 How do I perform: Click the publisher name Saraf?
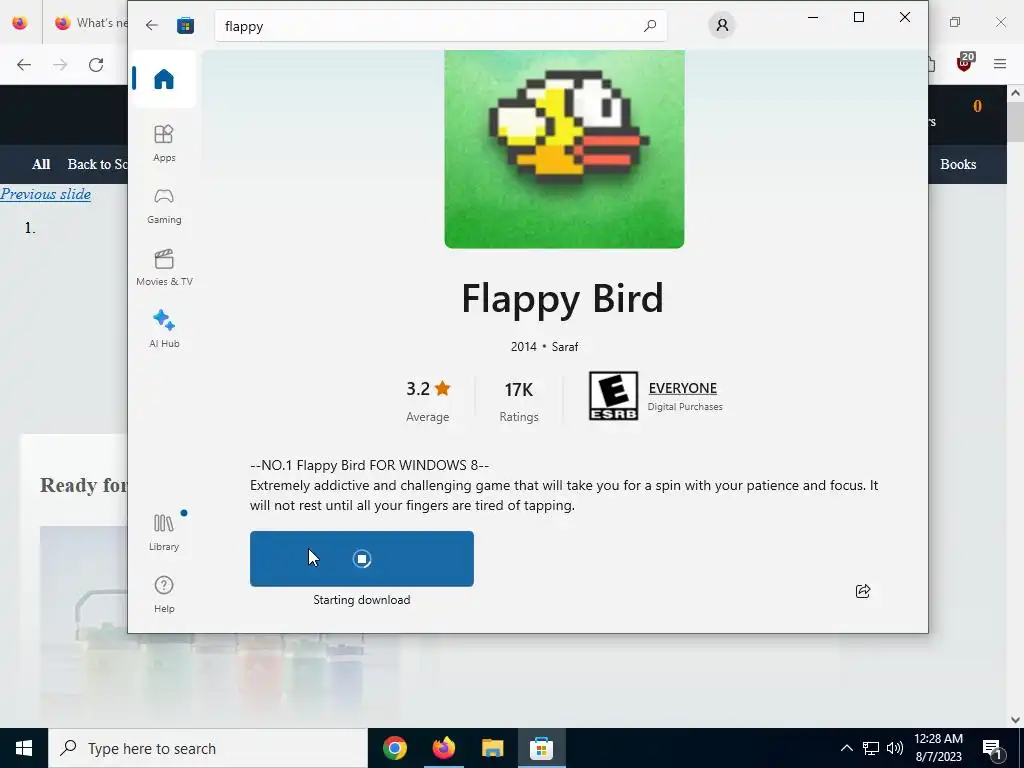(x=565, y=347)
